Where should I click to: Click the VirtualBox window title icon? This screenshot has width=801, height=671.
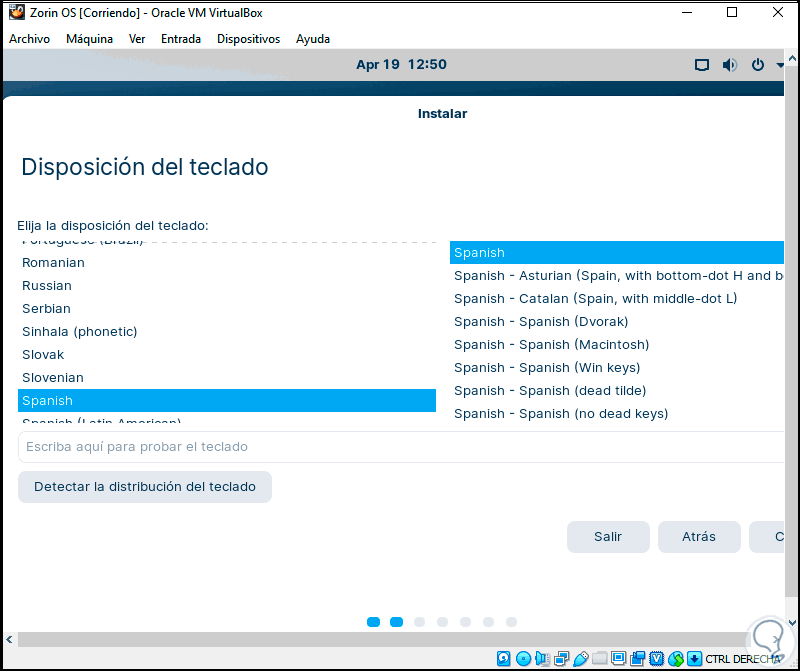17,12
